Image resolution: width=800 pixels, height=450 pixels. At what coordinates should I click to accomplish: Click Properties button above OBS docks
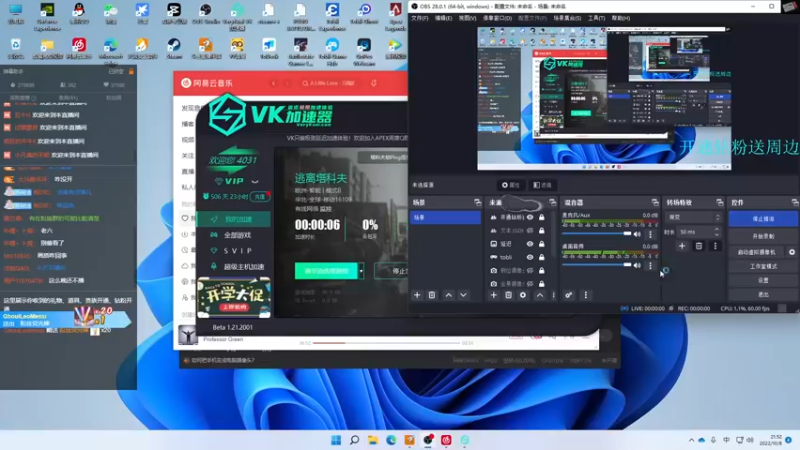tap(511, 185)
